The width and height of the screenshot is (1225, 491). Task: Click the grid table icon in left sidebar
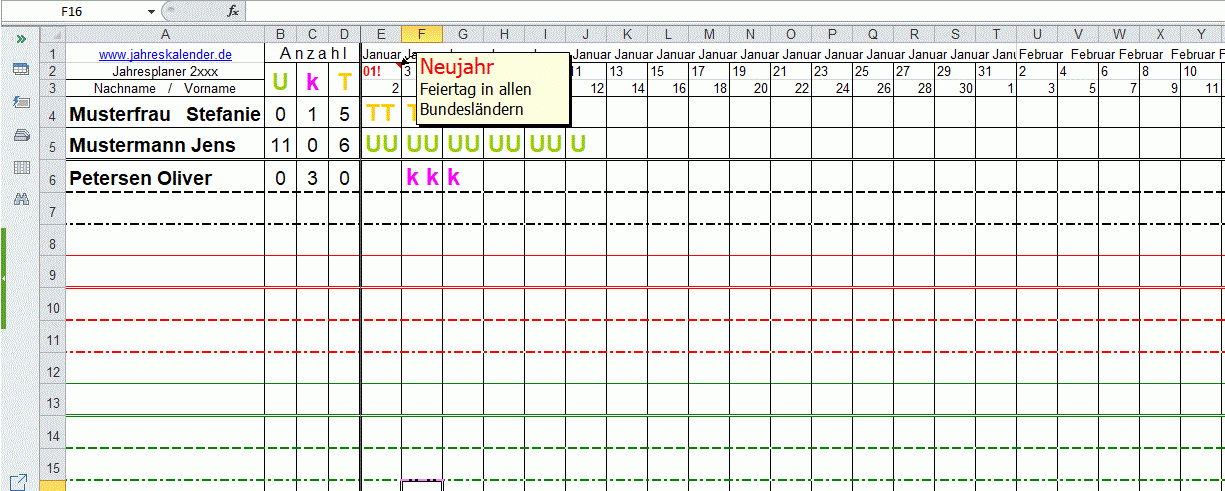pos(21,167)
